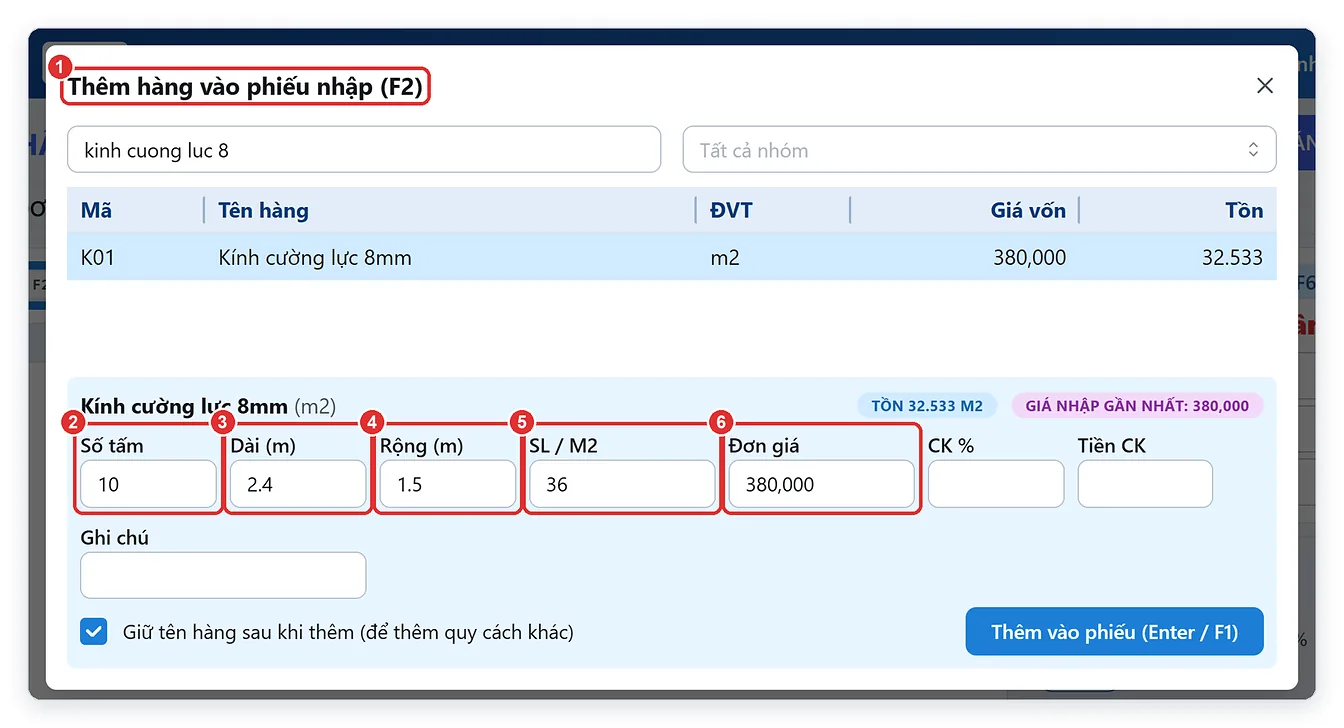Image resolution: width=1344 pixels, height=728 pixels.
Task: Click the product search field 'kinh cuong luc 8'
Action: (364, 150)
